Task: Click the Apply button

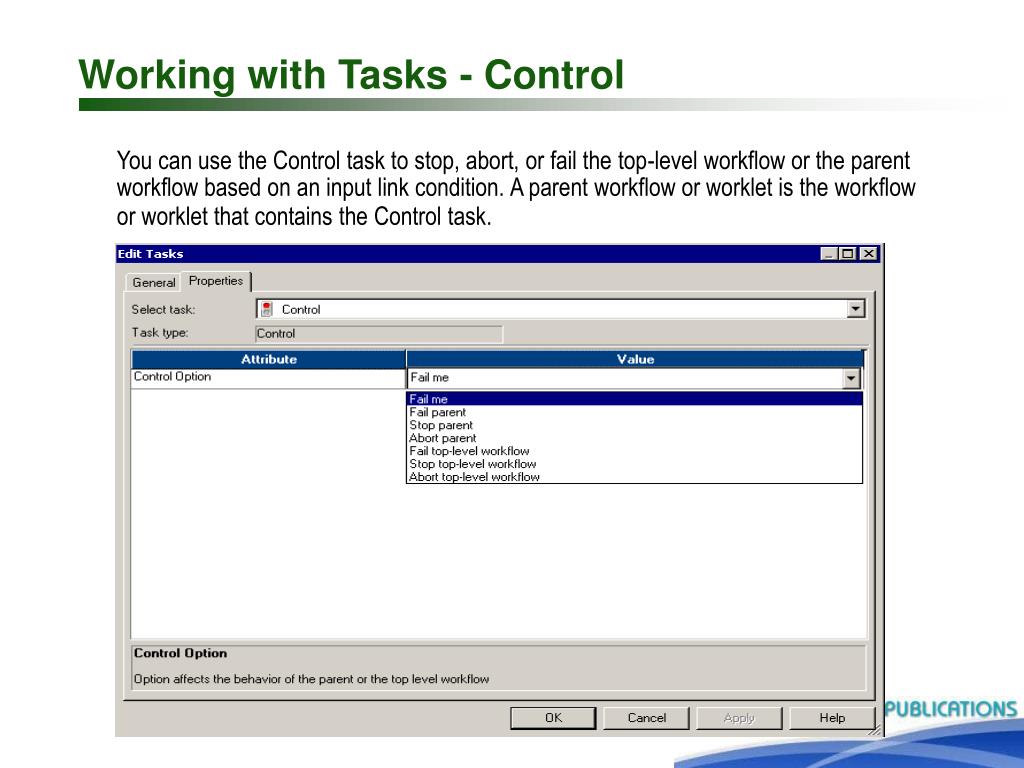Action: pos(739,718)
